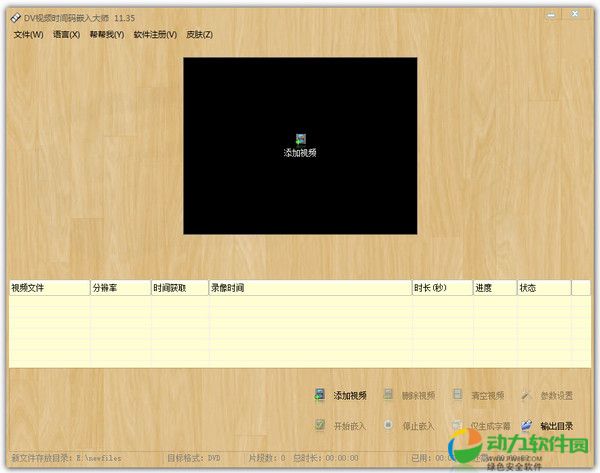Open the 皮肤(Z) skin menu
Viewport: 600px width, 473px height.
pos(199,34)
